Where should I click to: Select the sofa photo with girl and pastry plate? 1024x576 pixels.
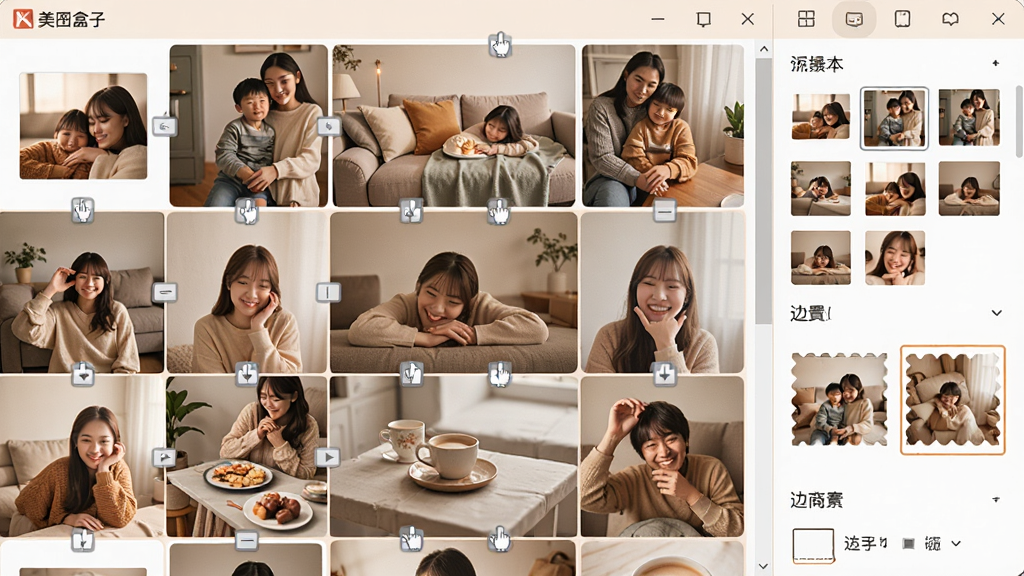pyautogui.click(x=454, y=125)
